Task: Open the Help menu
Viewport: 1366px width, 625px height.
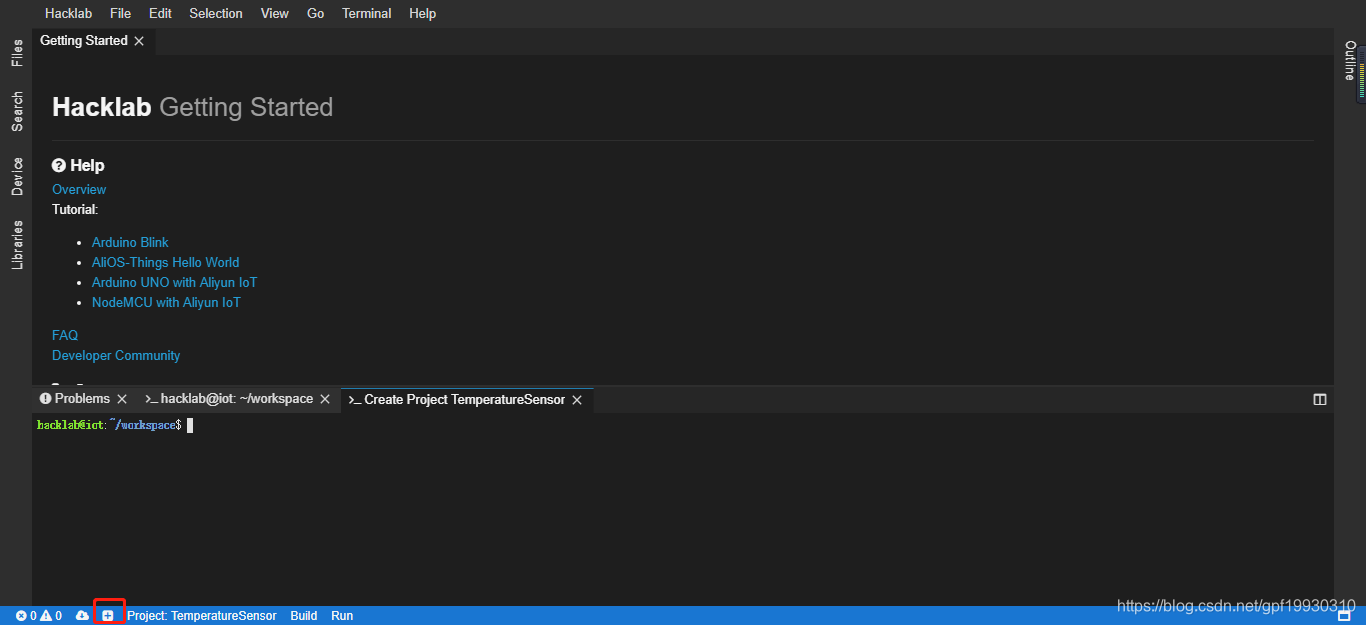Action: pos(423,13)
